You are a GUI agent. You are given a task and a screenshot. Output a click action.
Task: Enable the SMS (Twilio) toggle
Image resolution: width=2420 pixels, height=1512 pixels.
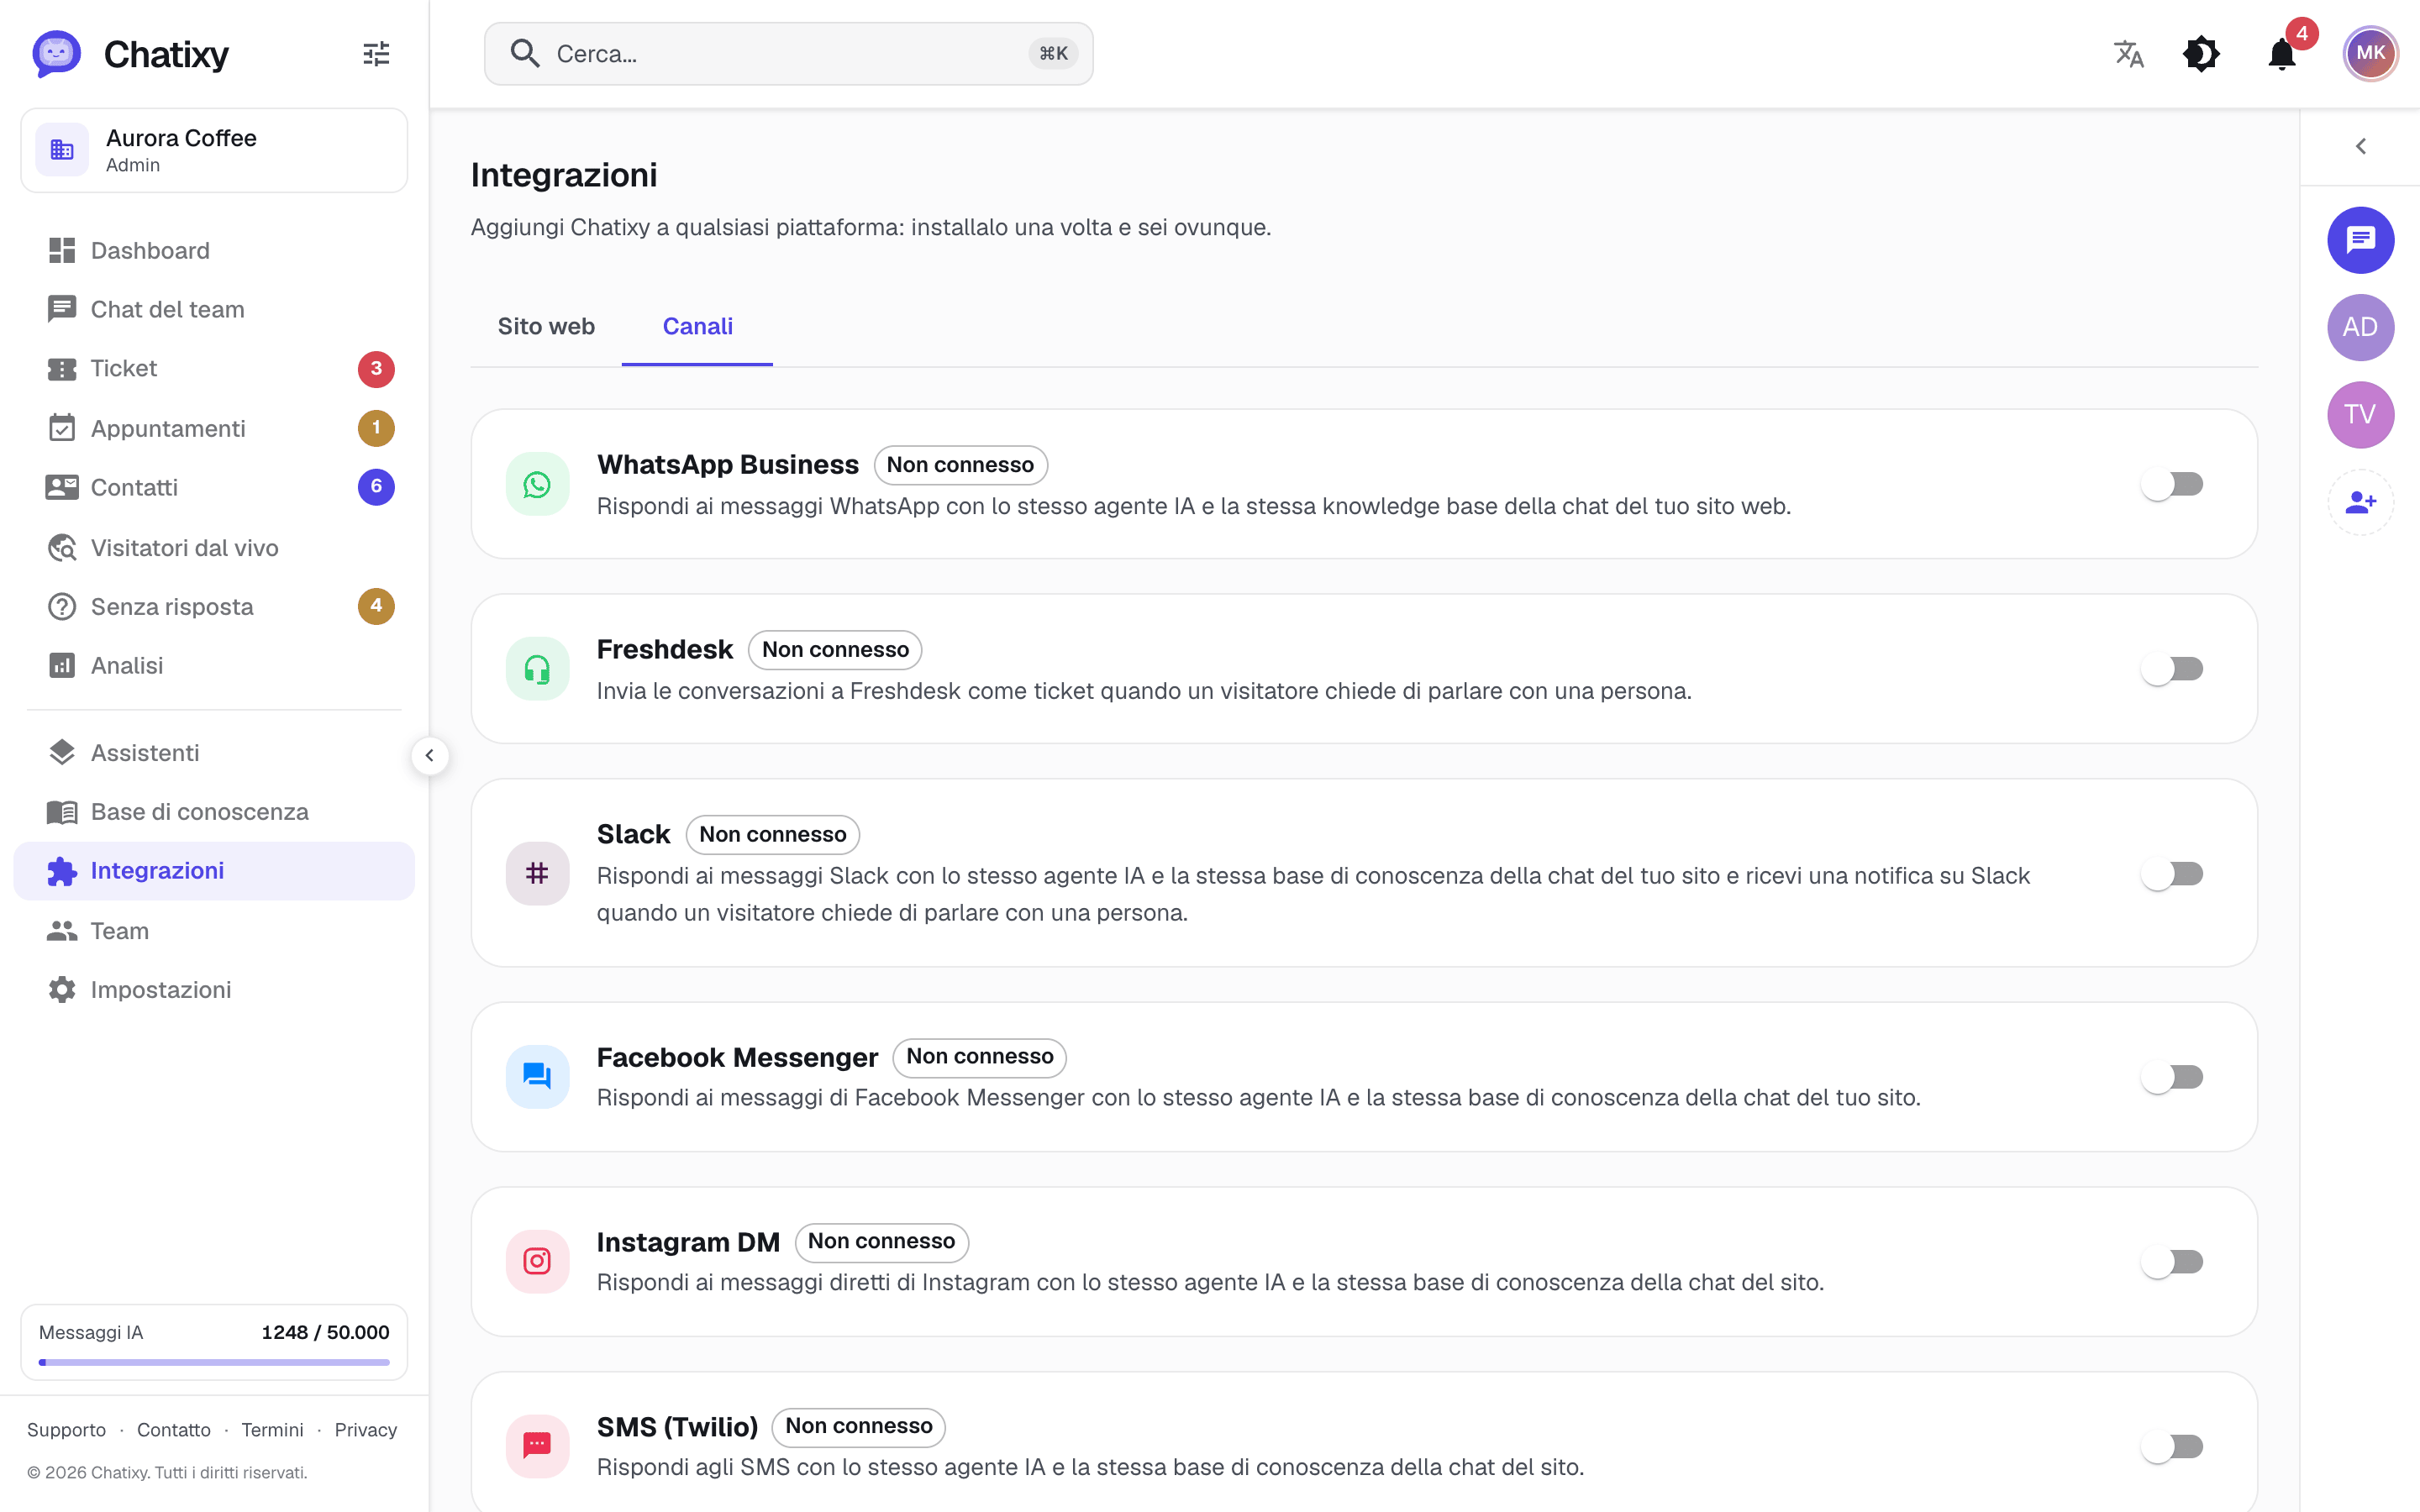tap(2172, 1446)
